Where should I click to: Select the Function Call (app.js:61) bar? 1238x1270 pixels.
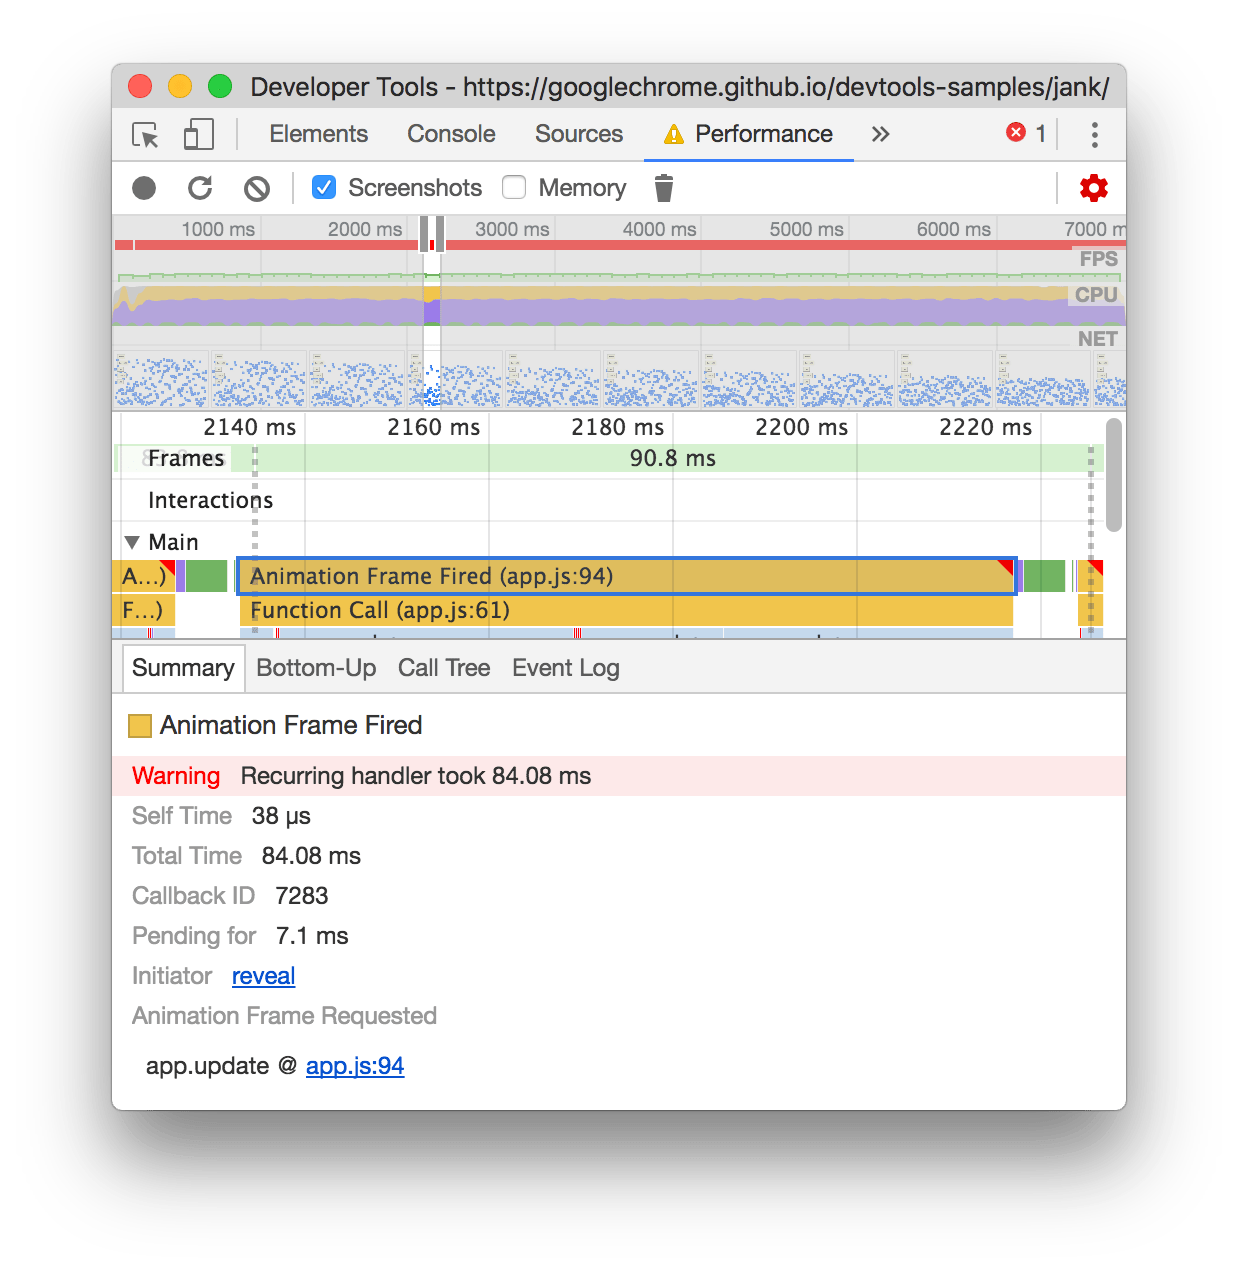pyautogui.click(x=626, y=610)
